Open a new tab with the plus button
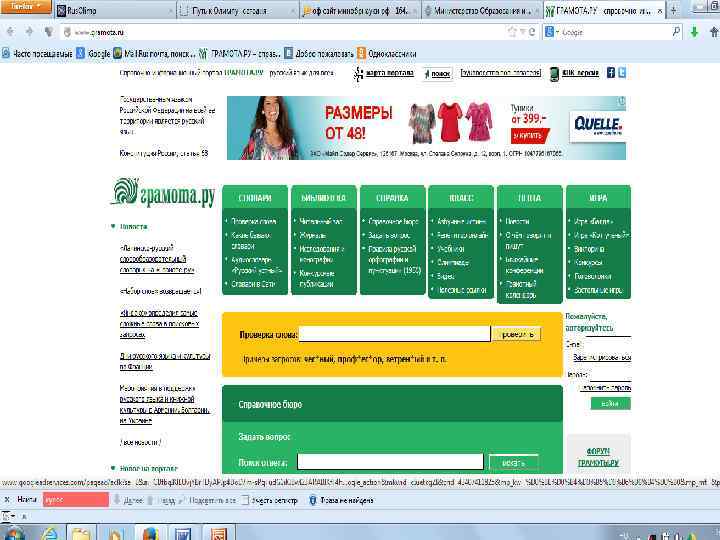The image size is (720, 540). coord(674,10)
